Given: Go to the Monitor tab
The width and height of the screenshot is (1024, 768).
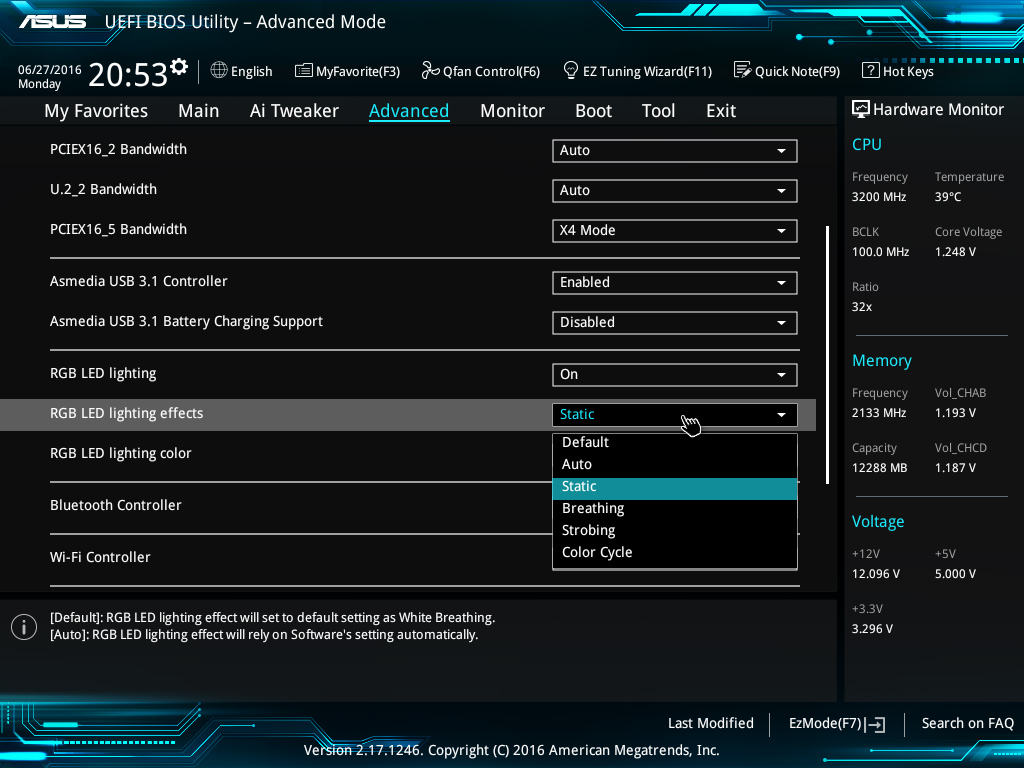Looking at the screenshot, I should click(512, 111).
